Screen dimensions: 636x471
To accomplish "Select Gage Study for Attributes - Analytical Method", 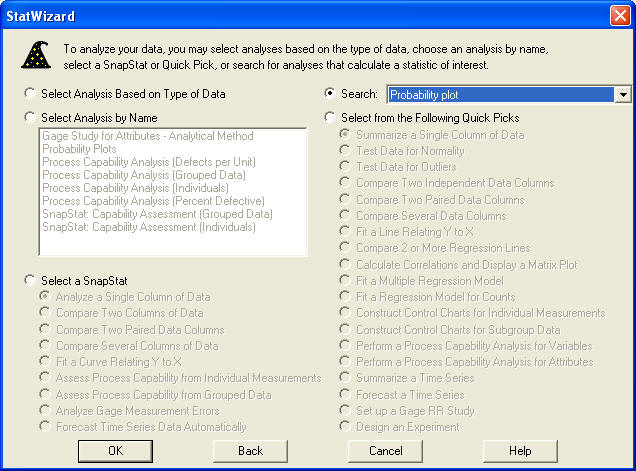I will (x=148, y=136).
